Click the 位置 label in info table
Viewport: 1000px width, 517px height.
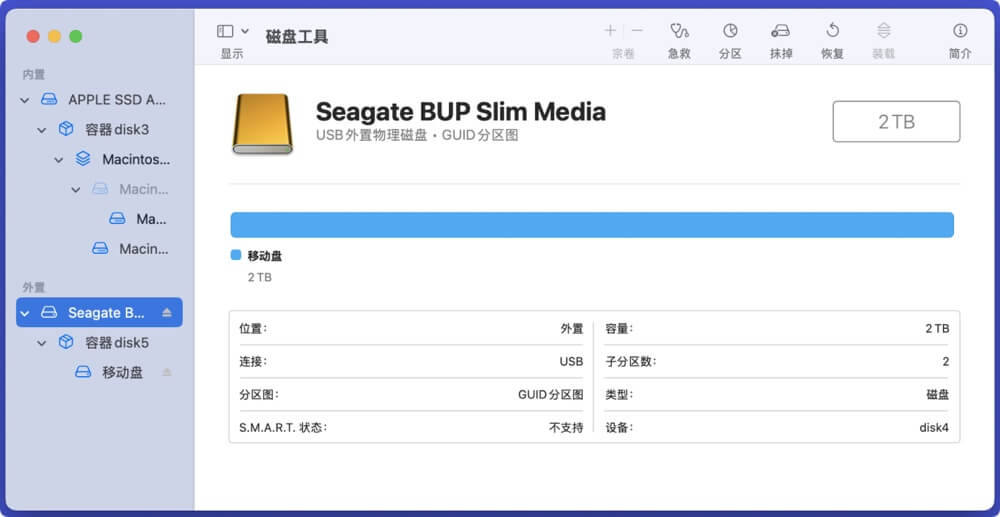253,328
